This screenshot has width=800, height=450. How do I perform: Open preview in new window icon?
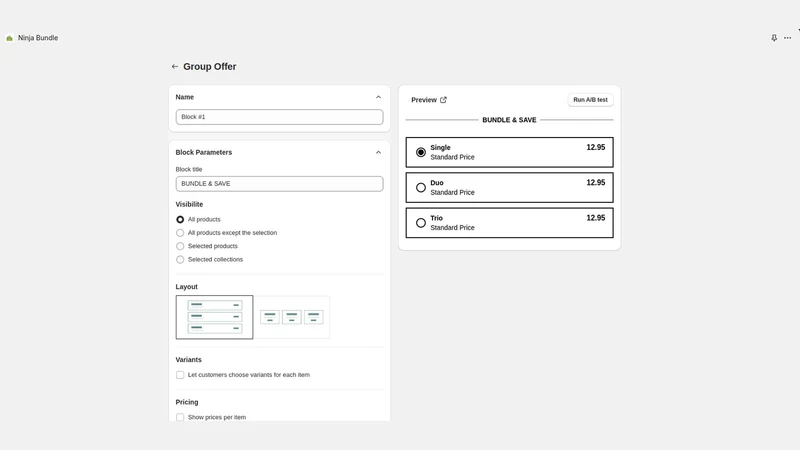[x=443, y=100]
